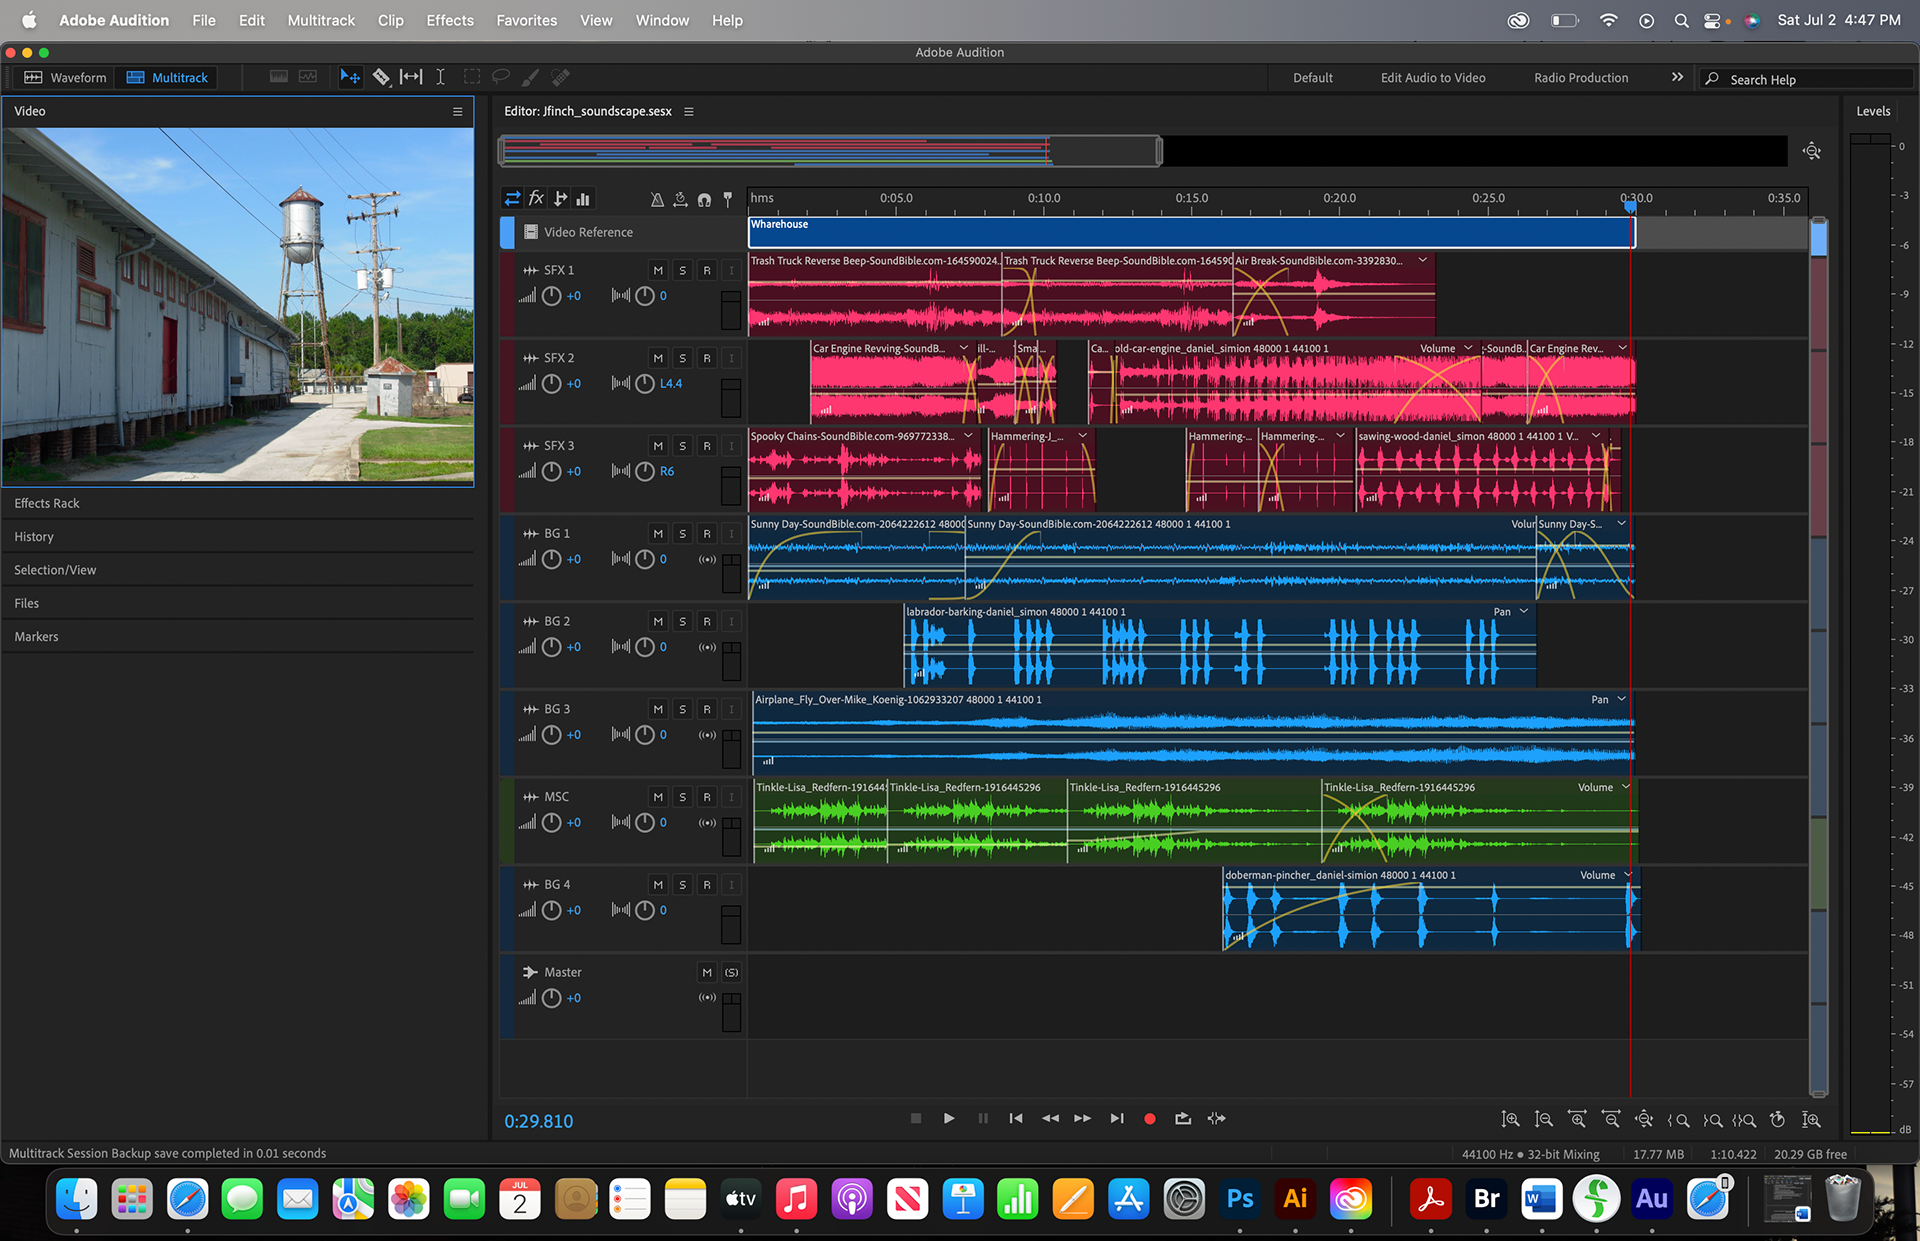Click the loop playback button
Screen dimensions: 1920x1241
point(1183,1118)
